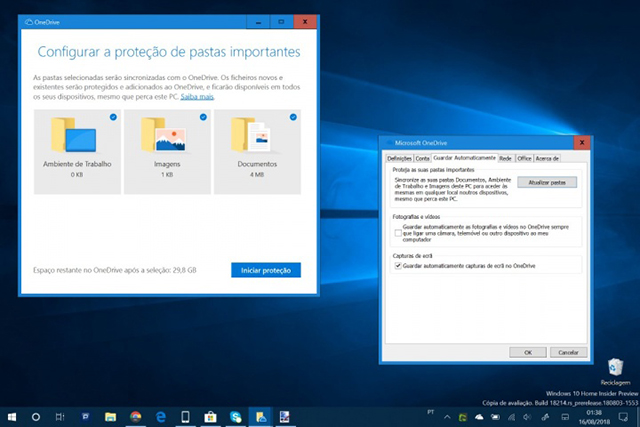The image size is (640, 427).
Task: Close the OneDrive folder protection window
Action: (304, 22)
